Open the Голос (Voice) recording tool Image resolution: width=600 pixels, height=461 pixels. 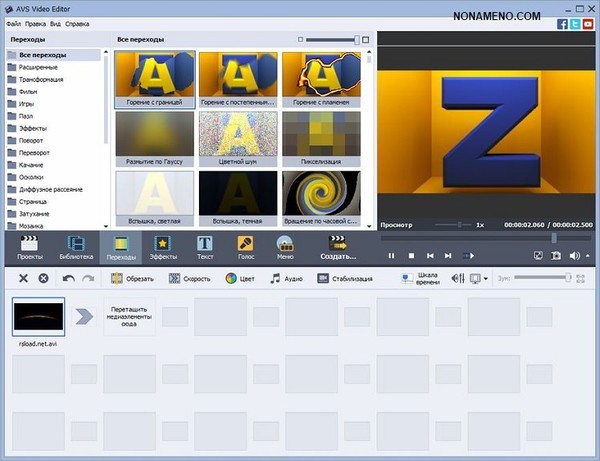click(245, 247)
